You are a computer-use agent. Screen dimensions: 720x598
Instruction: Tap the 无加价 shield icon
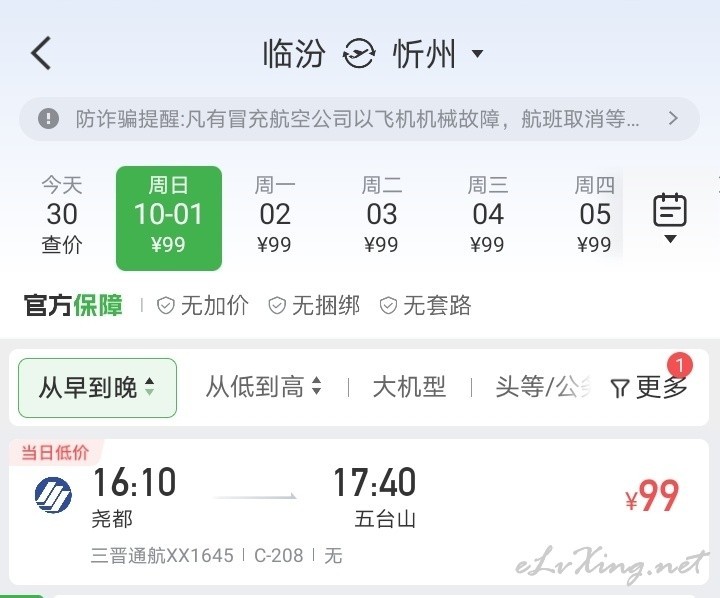point(166,305)
